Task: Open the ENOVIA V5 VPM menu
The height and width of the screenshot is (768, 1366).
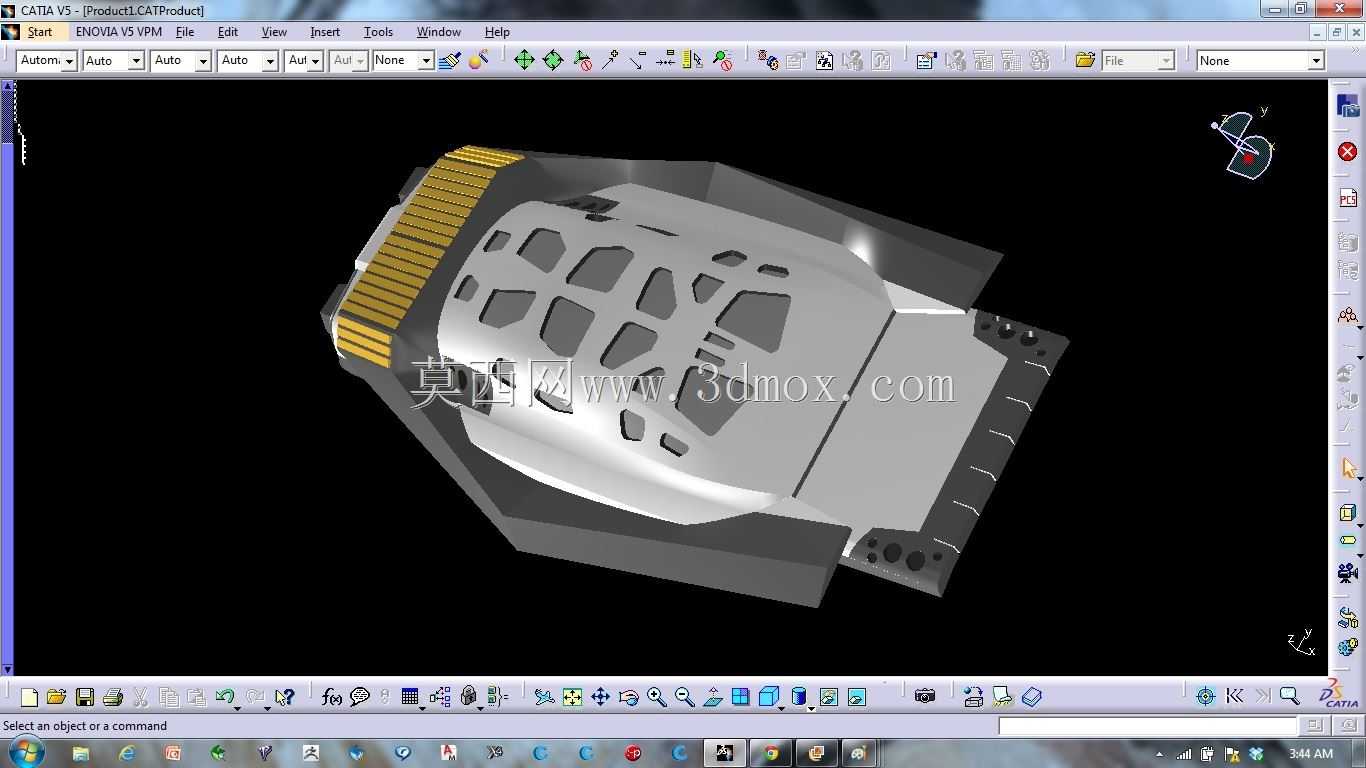Action: pyautogui.click(x=119, y=32)
